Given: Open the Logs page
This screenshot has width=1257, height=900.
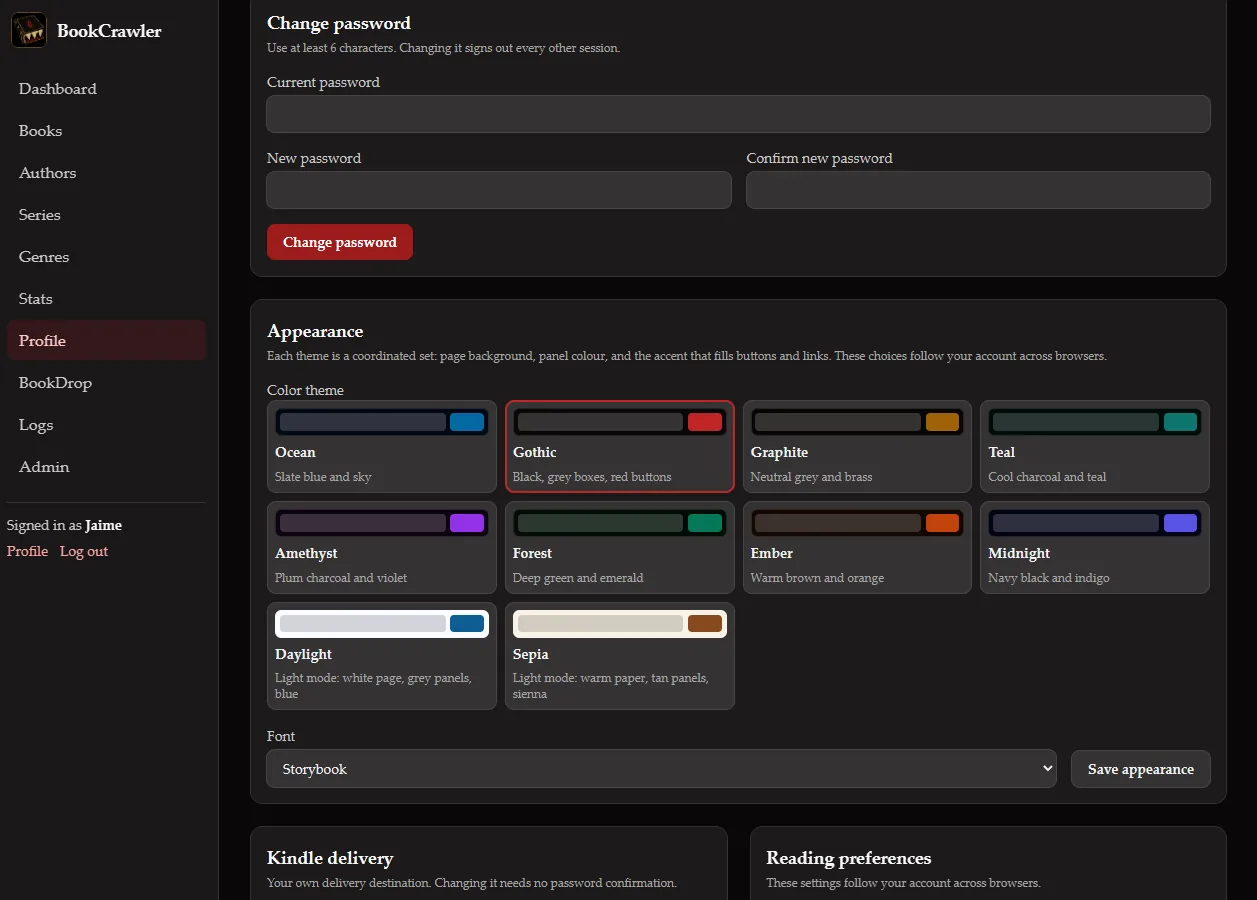Looking at the screenshot, I should [106, 425].
